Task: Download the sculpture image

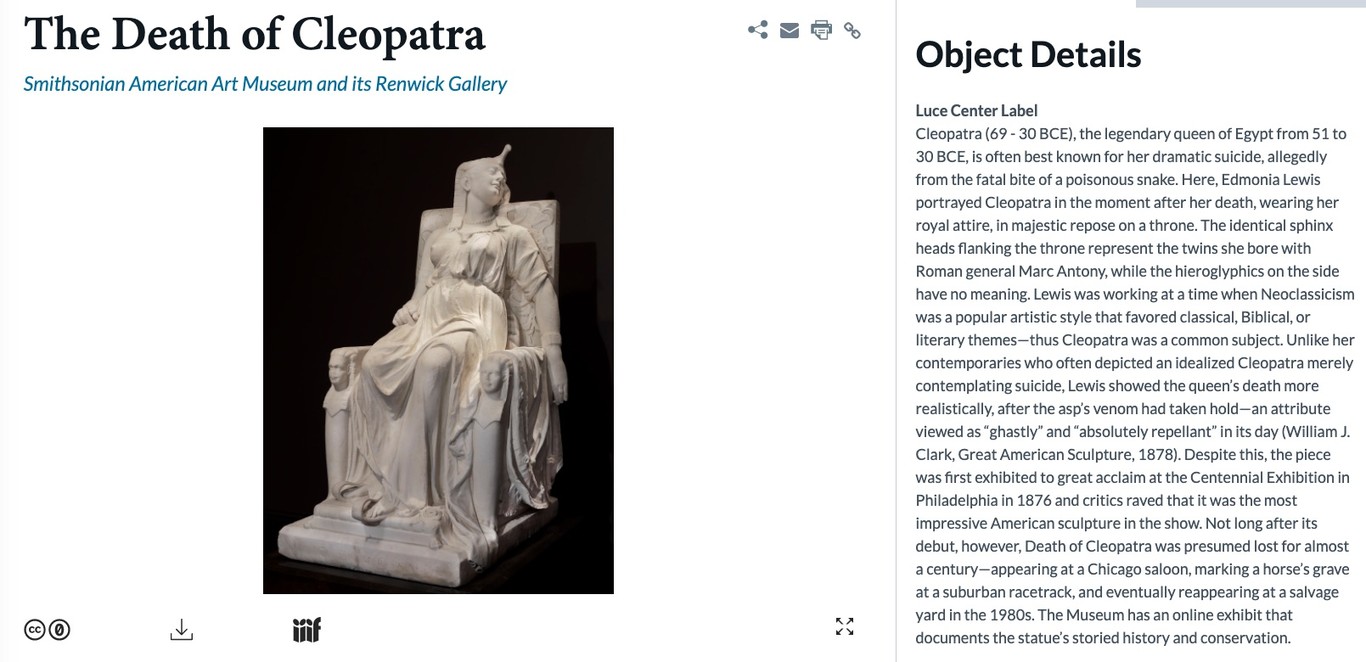Action: [x=181, y=629]
